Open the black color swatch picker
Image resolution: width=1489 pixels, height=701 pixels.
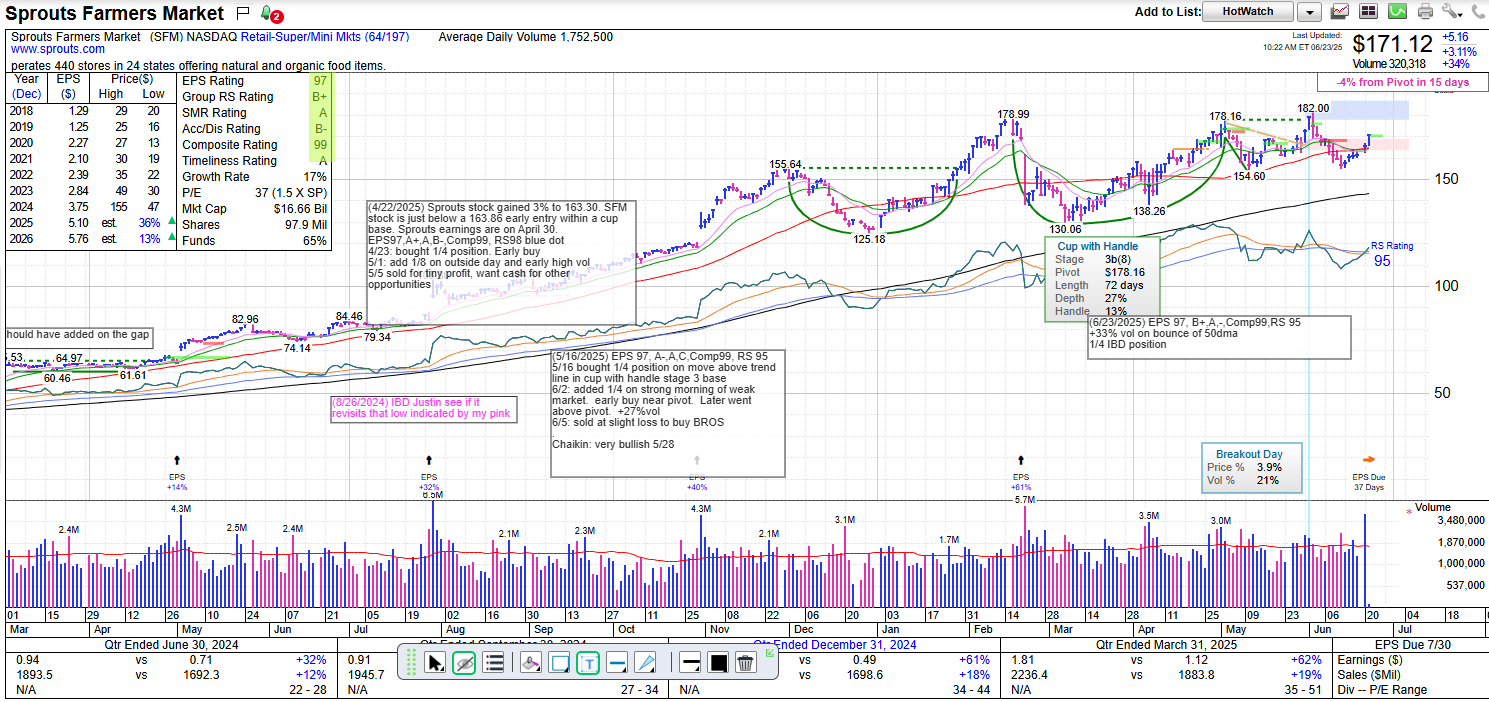click(x=718, y=662)
